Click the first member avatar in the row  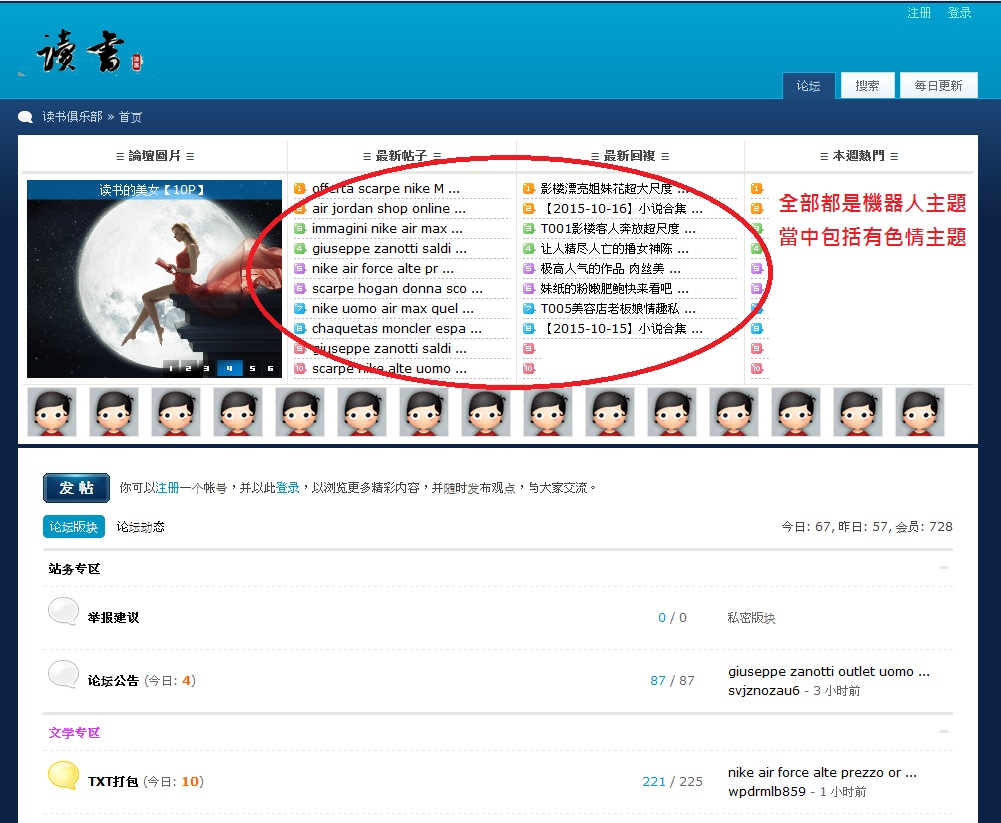click(51, 412)
